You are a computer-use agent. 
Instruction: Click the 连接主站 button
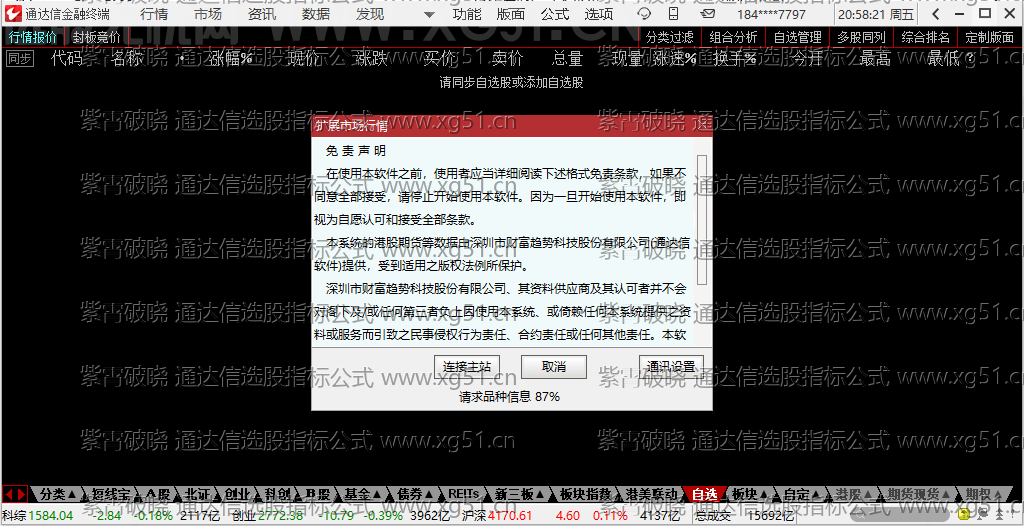tap(467, 367)
